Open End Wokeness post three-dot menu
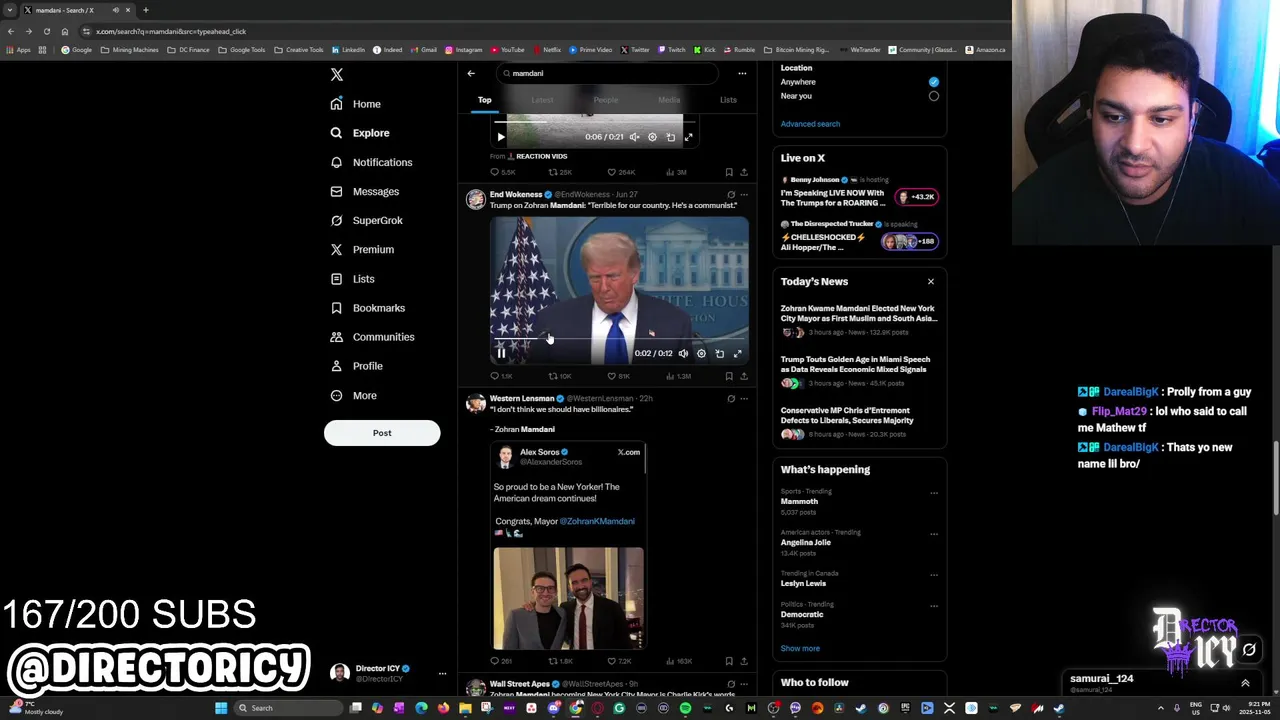Viewport: 1280px width, 720px height. [x=743, y=194]
